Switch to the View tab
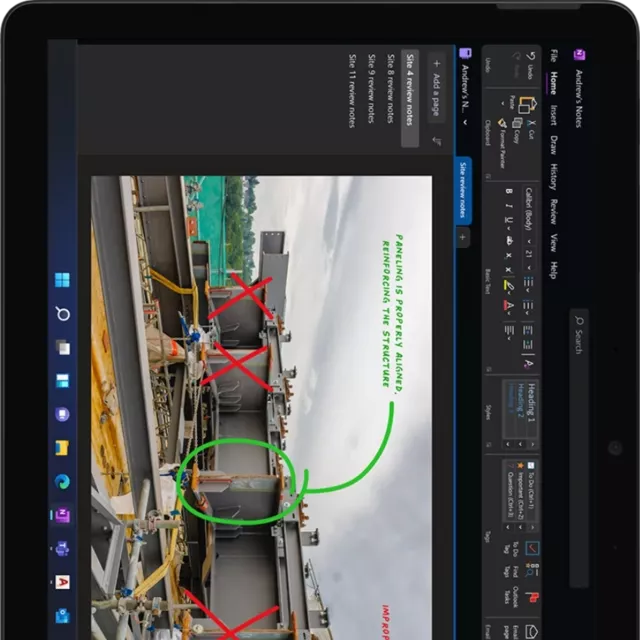Viewport: 640px width, 640px height. coord(554,243)
